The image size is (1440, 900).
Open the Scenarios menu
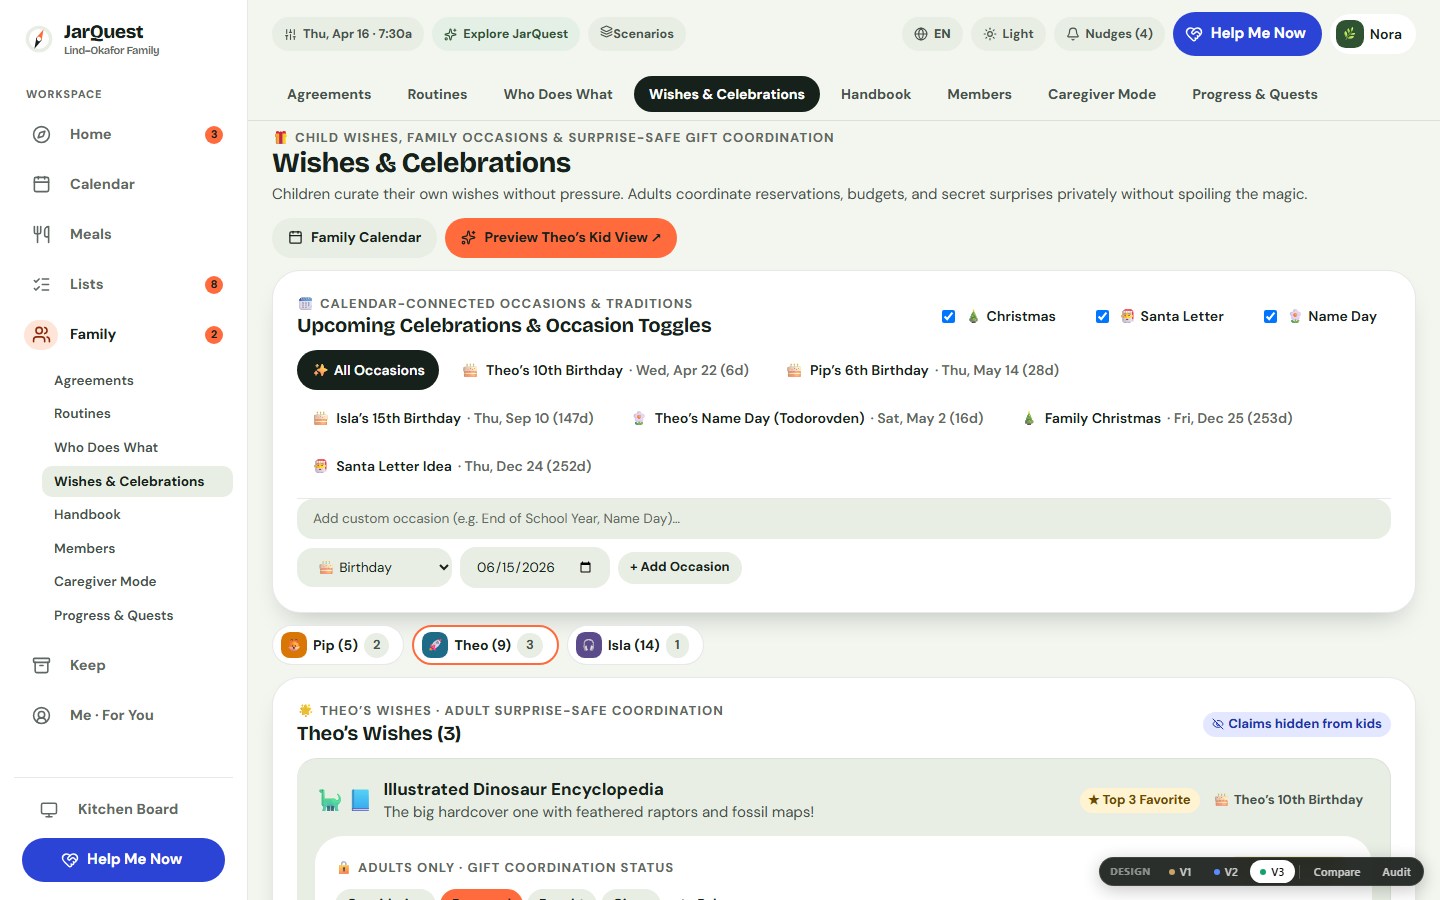(637, 34)
